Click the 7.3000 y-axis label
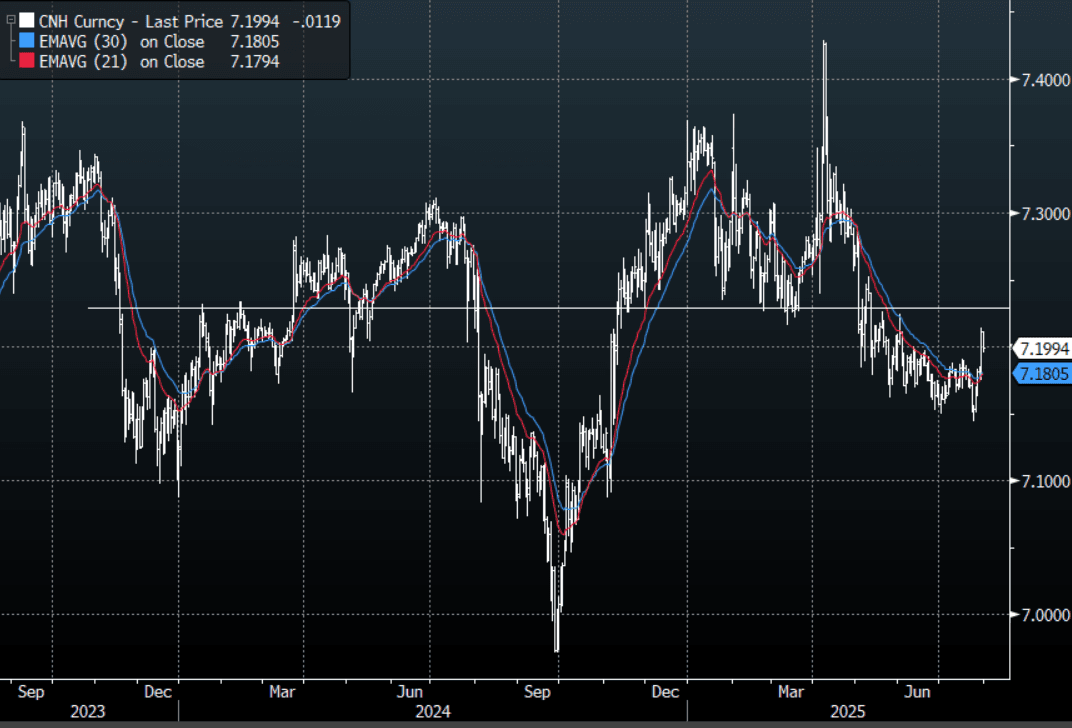Screen dimensions: 1072x728 click(1041, 214)
